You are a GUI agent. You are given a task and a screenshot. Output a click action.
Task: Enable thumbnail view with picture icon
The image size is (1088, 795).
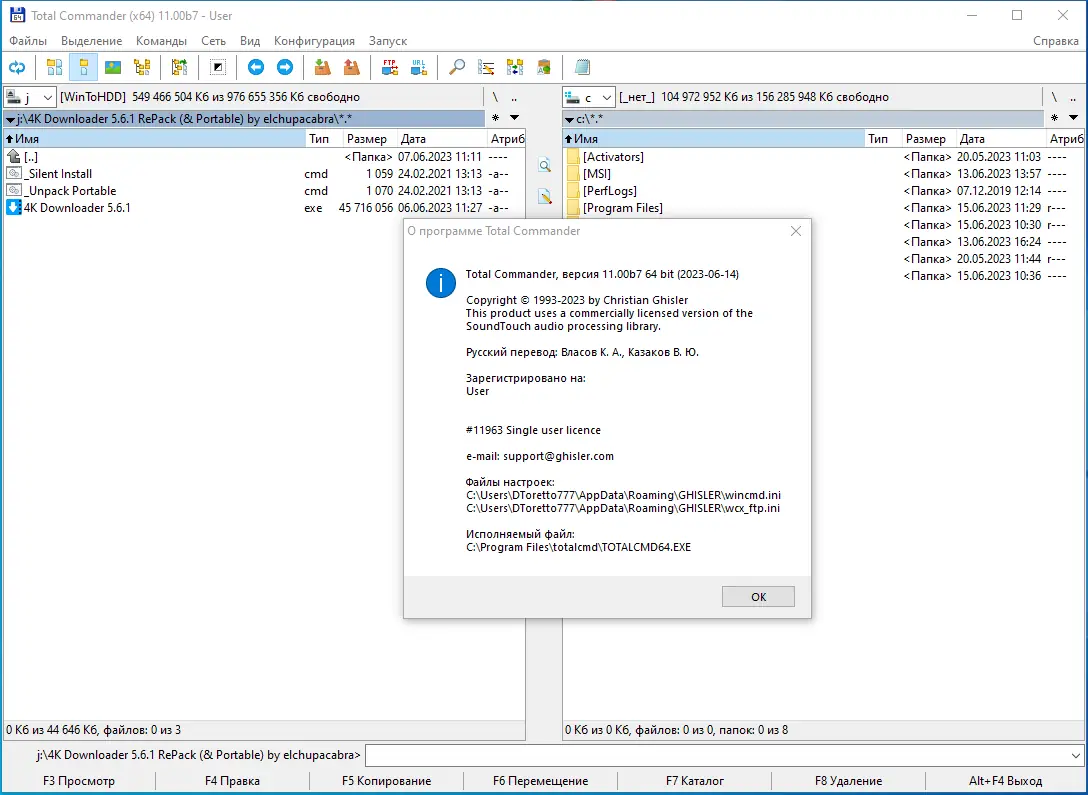click(113, 67)
